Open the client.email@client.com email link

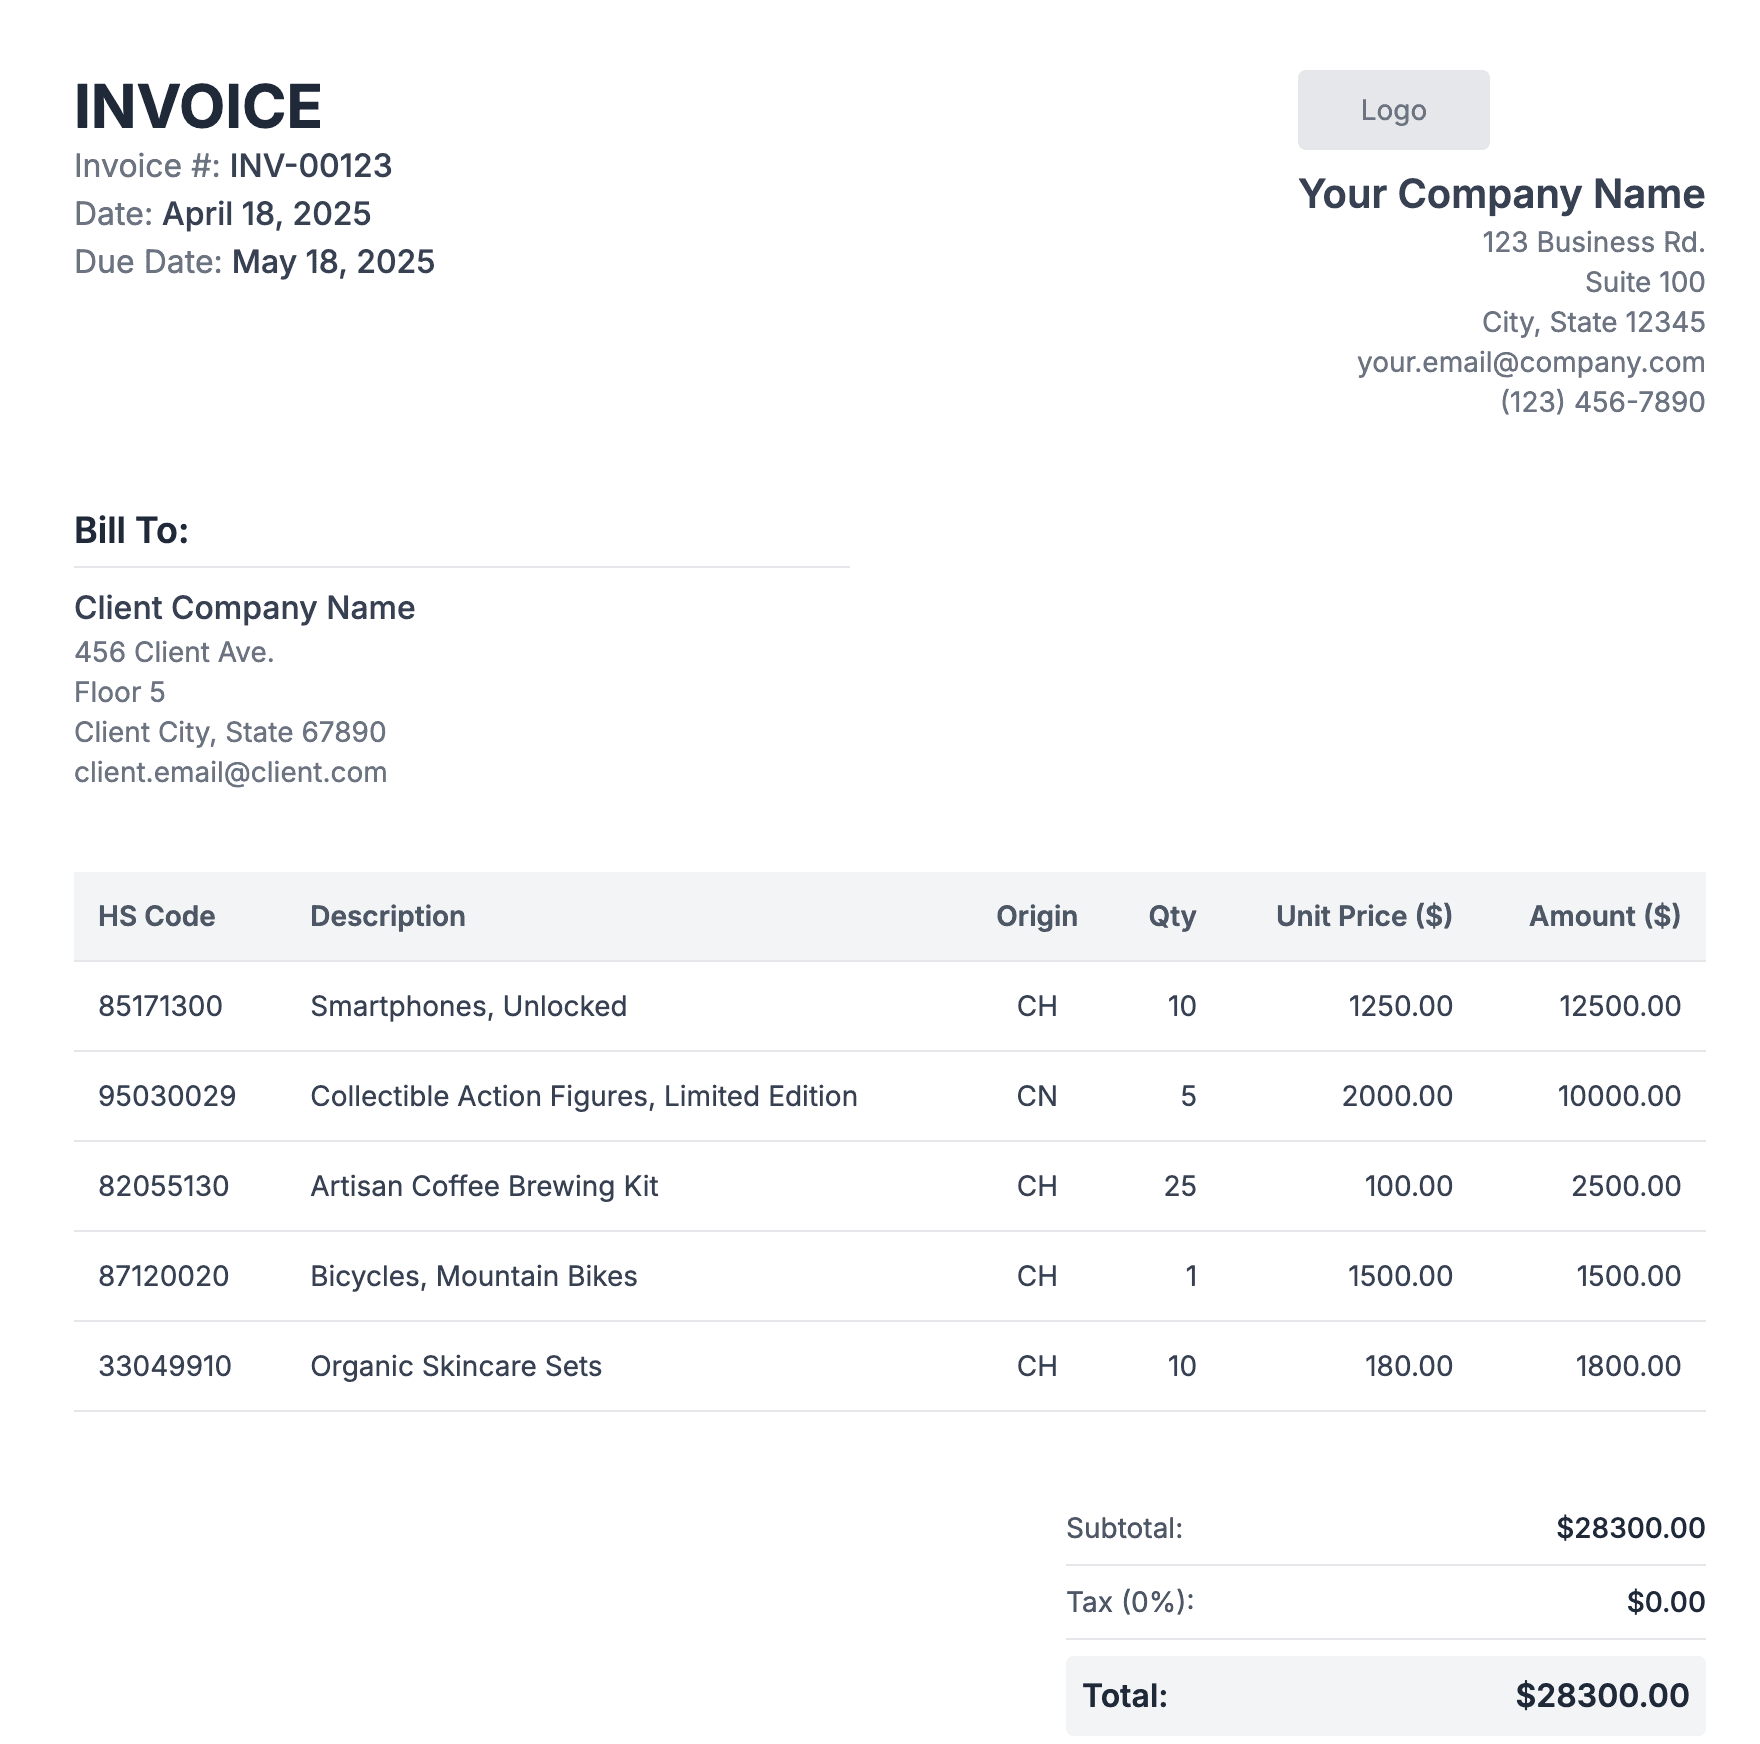coord(232,772)
